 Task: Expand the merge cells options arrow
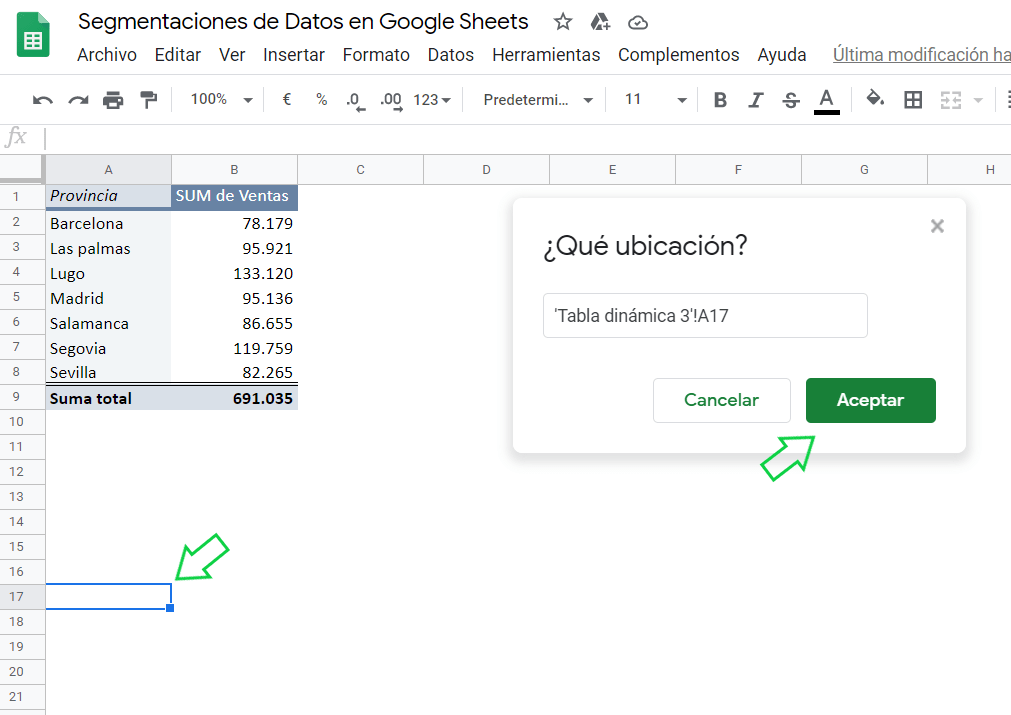click(978, 100)
